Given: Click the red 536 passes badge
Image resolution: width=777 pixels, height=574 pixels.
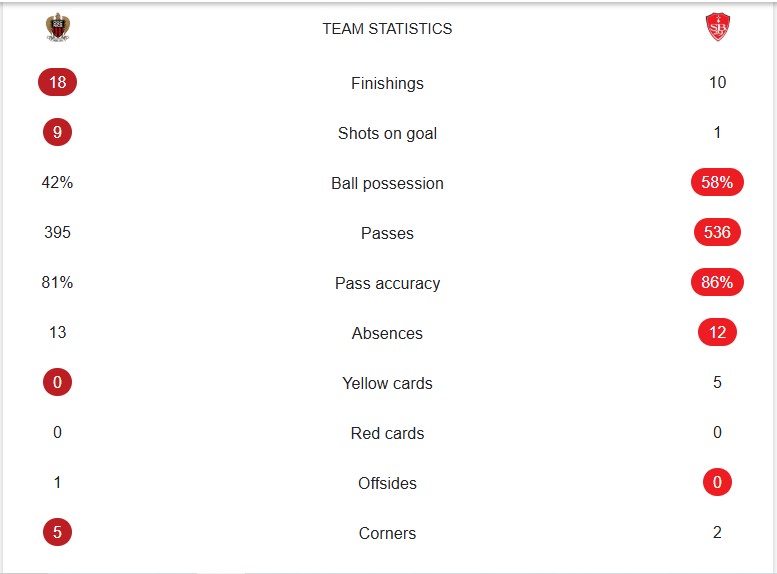Looking at the screenshot, I should click(717, 232).
